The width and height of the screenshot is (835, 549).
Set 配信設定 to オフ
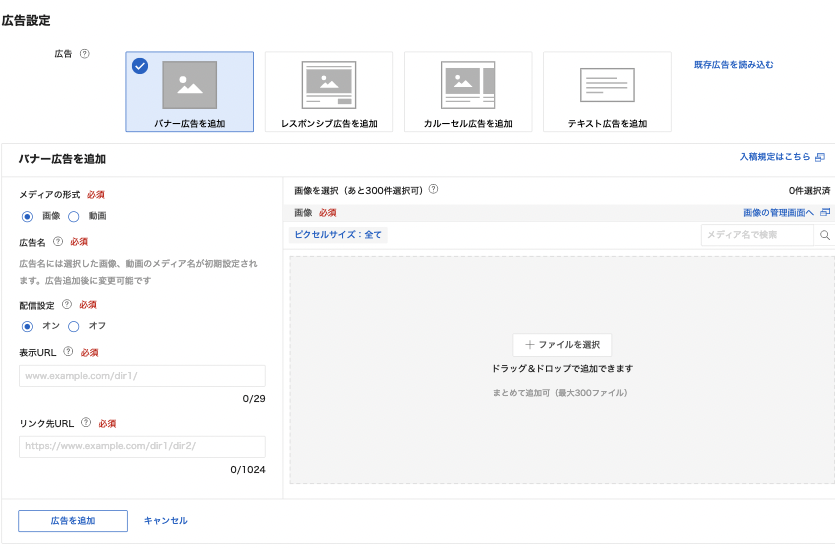click(74, 326)
